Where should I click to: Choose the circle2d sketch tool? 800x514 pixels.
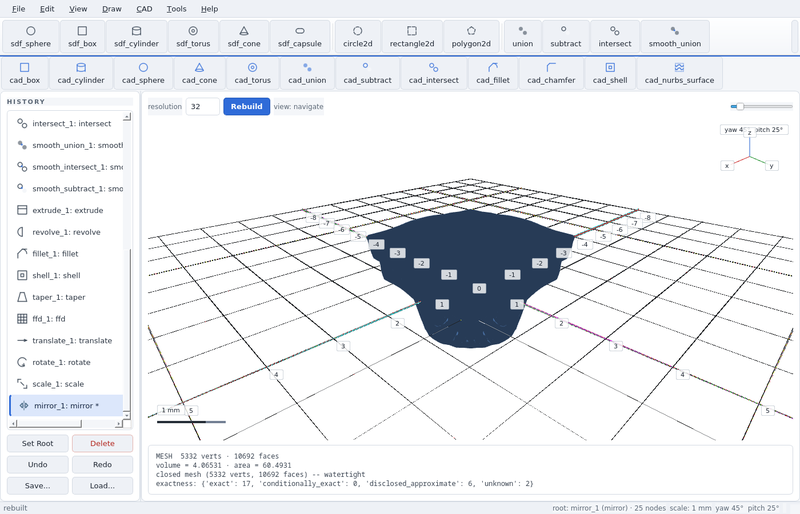pos(358,37)
